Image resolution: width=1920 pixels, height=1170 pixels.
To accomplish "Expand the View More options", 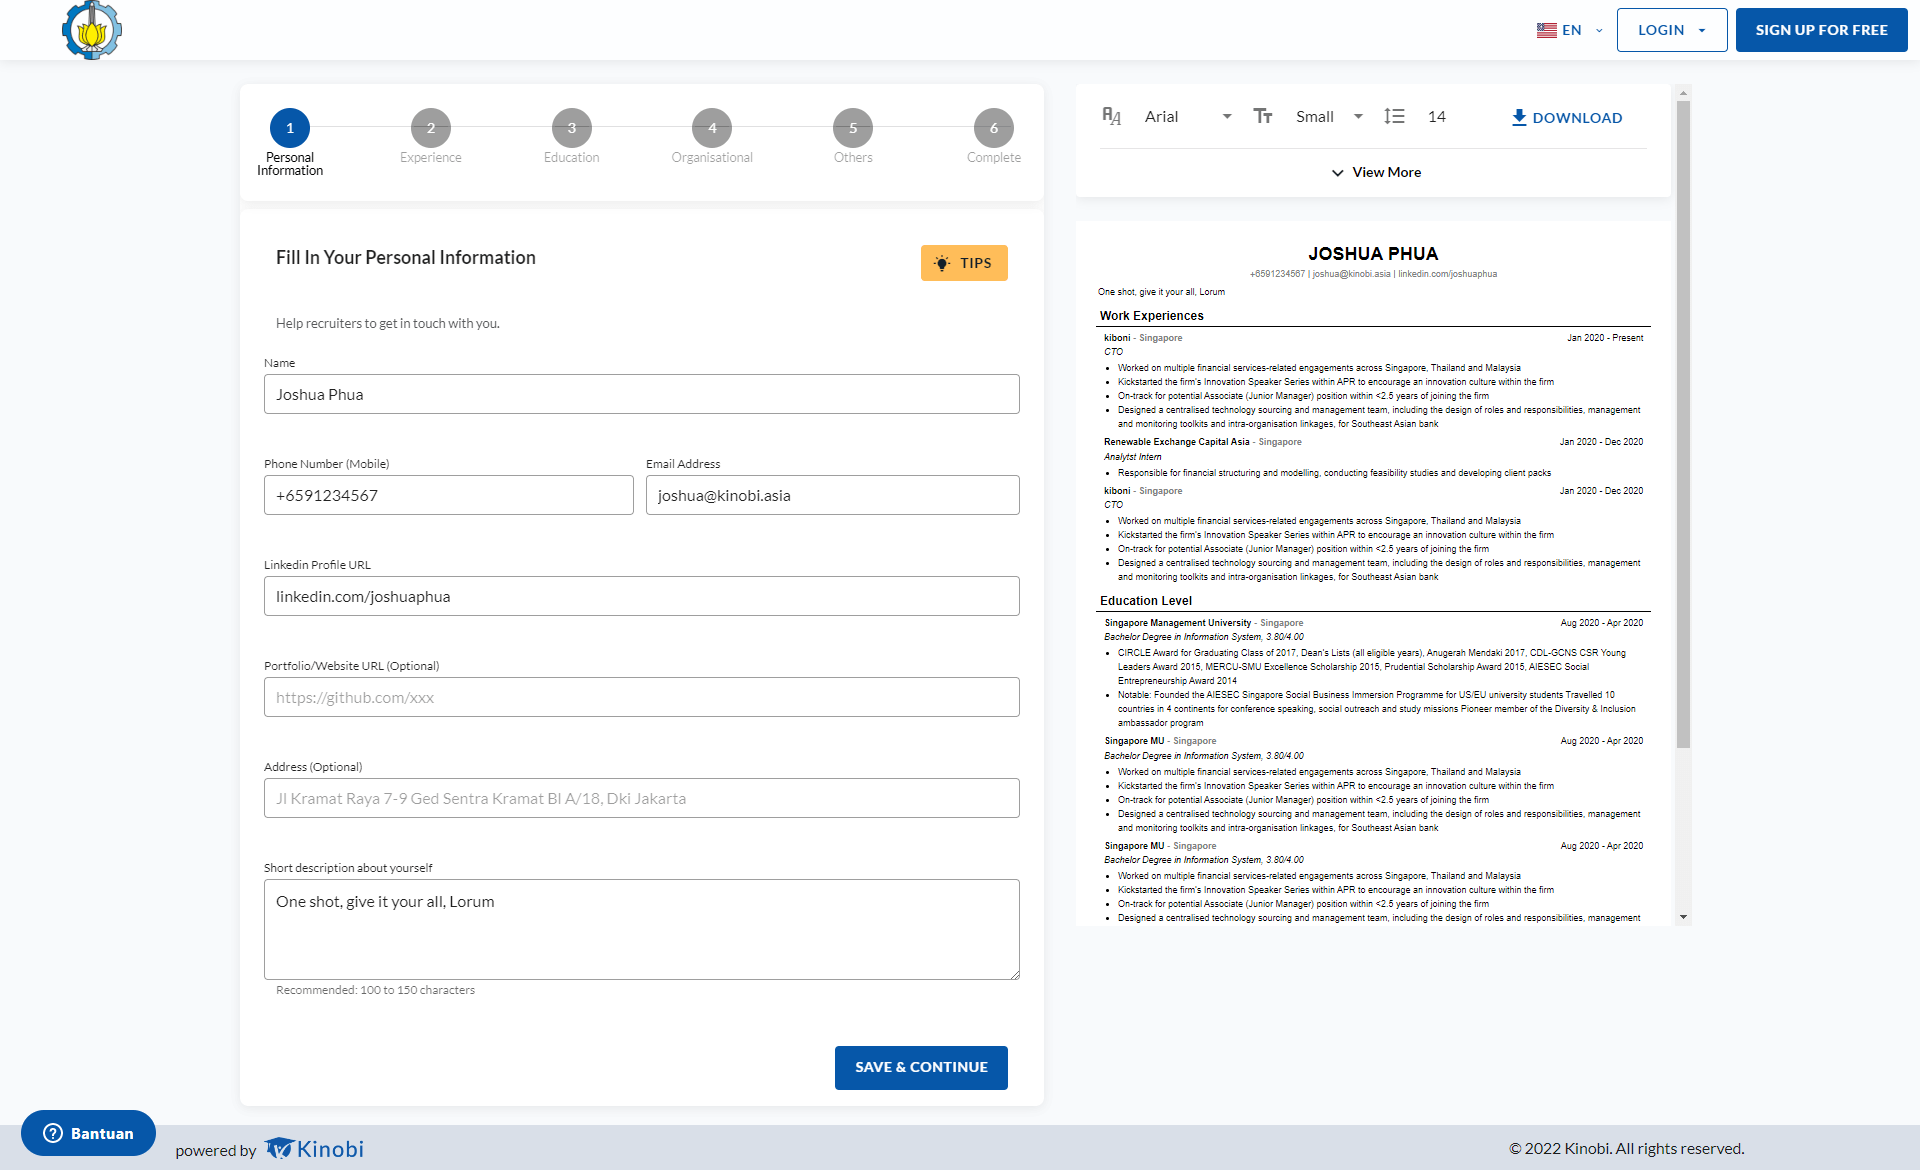I will coord(1375,172).
